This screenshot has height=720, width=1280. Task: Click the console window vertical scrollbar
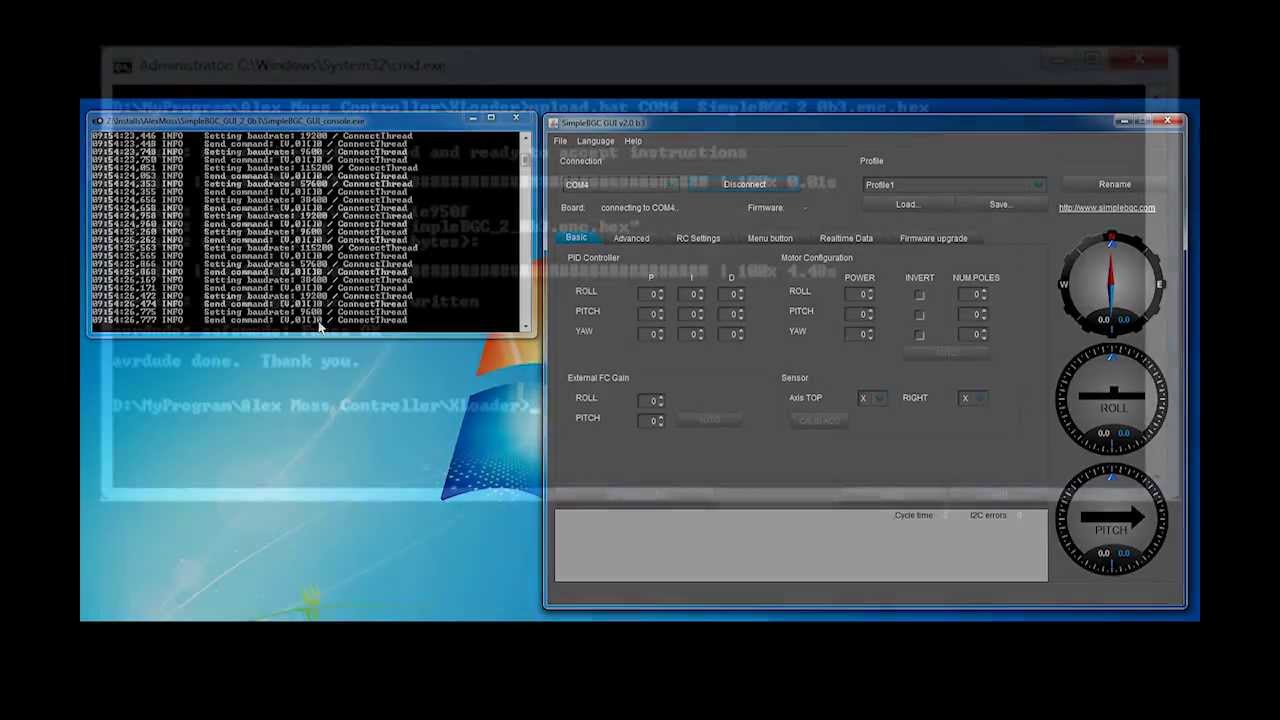[x=525, y=230]
